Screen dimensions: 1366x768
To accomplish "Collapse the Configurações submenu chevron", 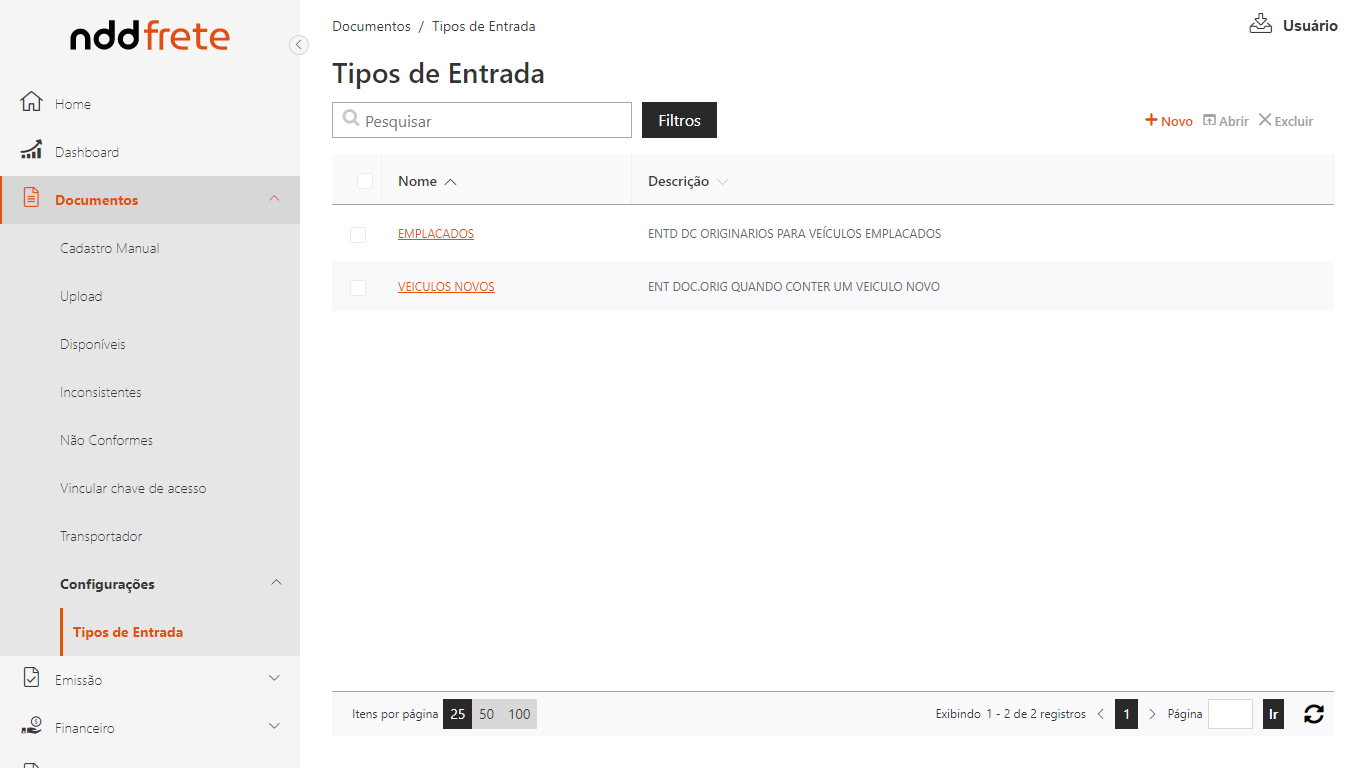I will point(277,583).
